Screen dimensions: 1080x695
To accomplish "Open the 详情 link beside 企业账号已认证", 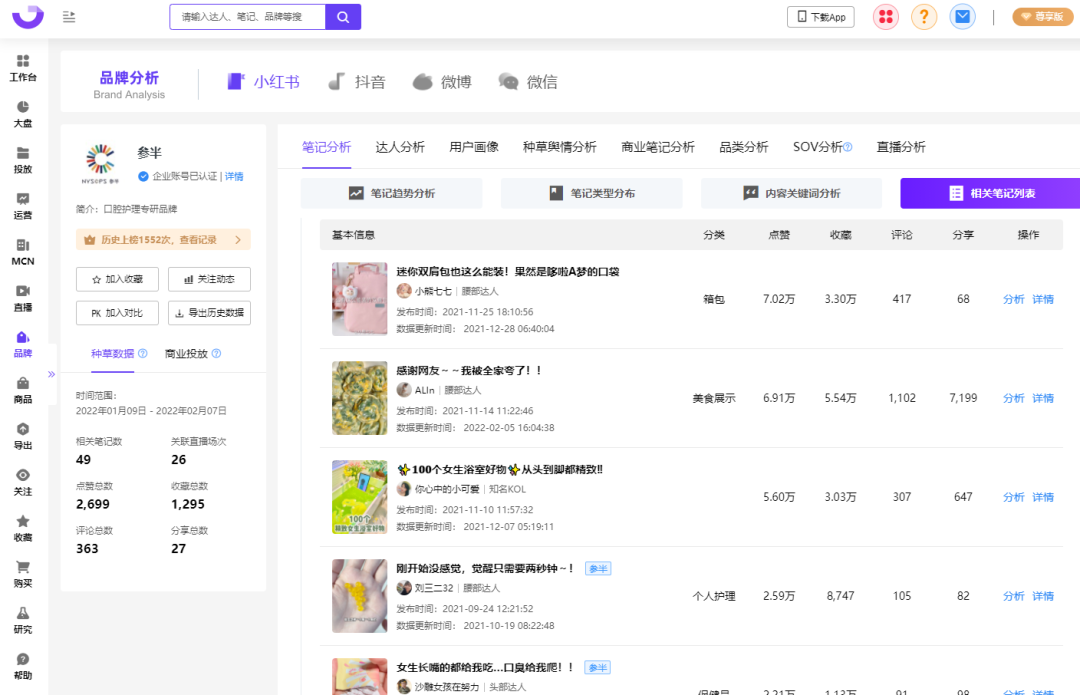I will 234,176.
